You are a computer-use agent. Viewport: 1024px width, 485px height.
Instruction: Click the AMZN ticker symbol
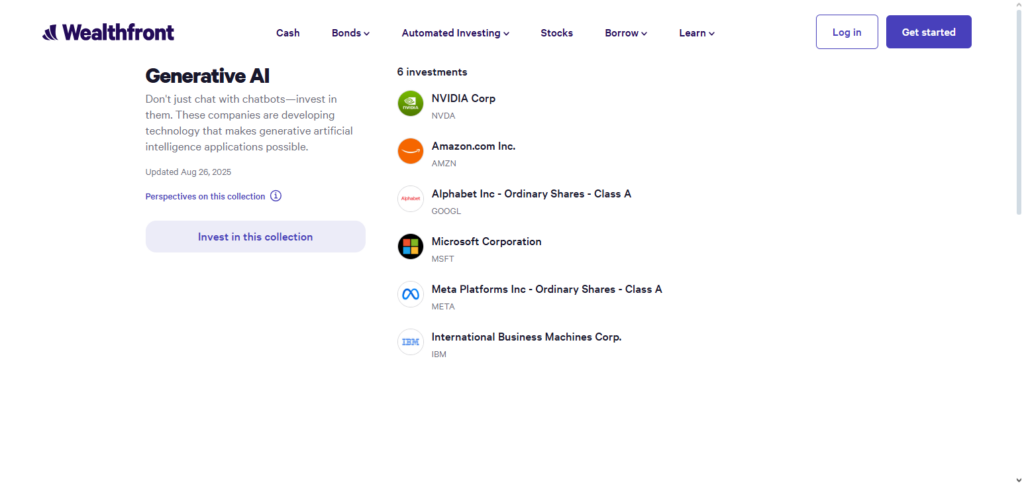[x=444, y=164]
